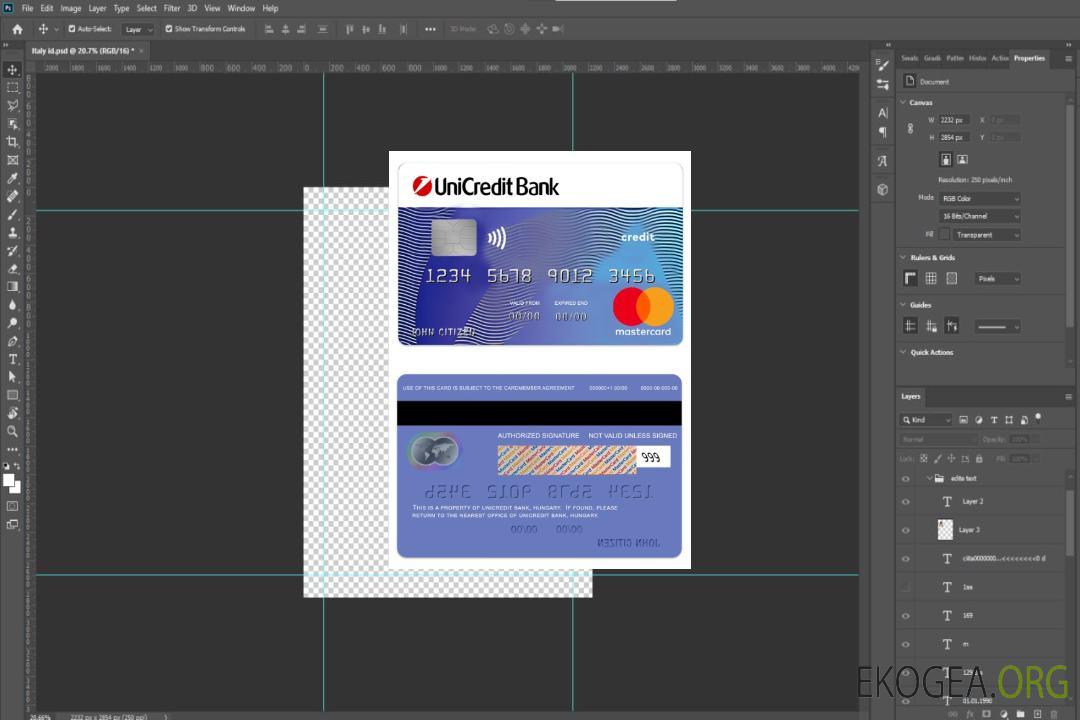The width and height of the screenshot is (1080, 720).
Task: Collapse the Rulers & Grids section
Action: [x=904, y=257]
